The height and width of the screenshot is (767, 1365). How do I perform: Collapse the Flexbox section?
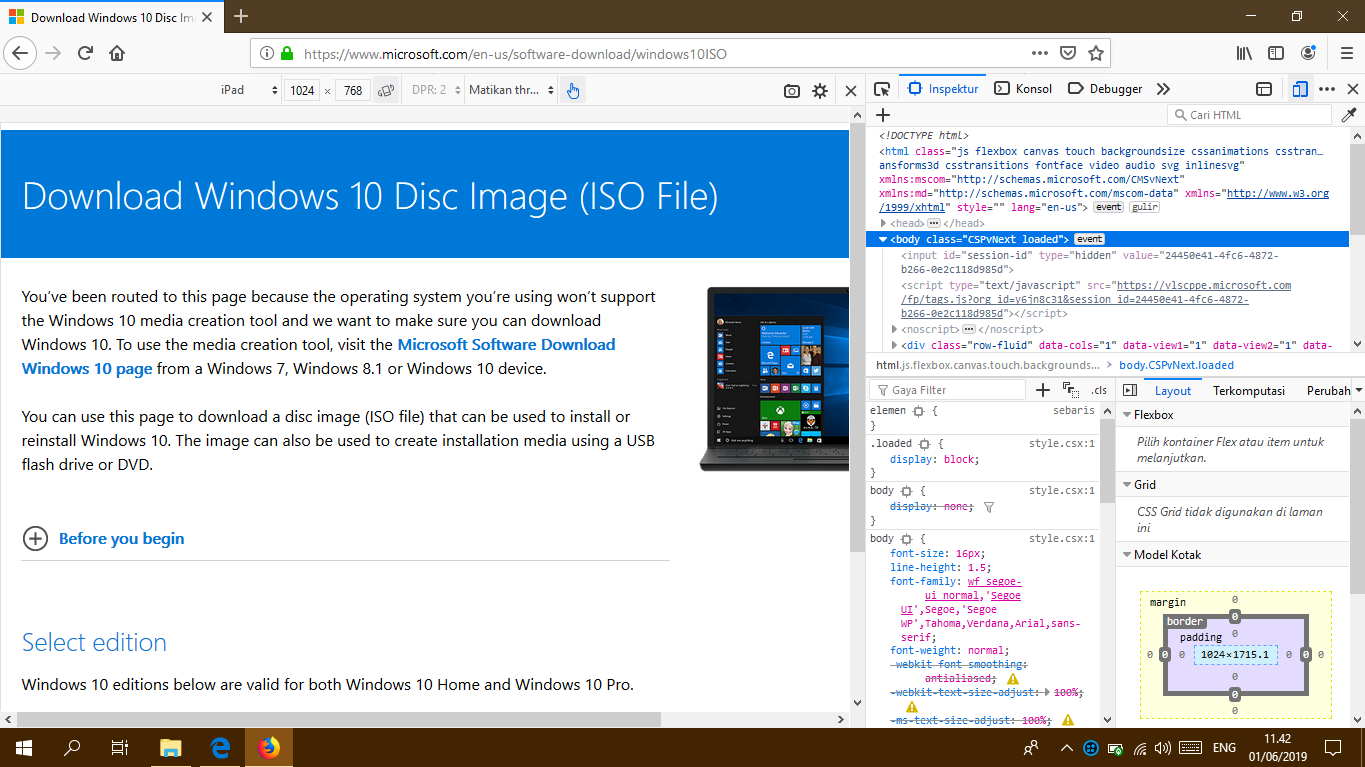click(1126, 415)
